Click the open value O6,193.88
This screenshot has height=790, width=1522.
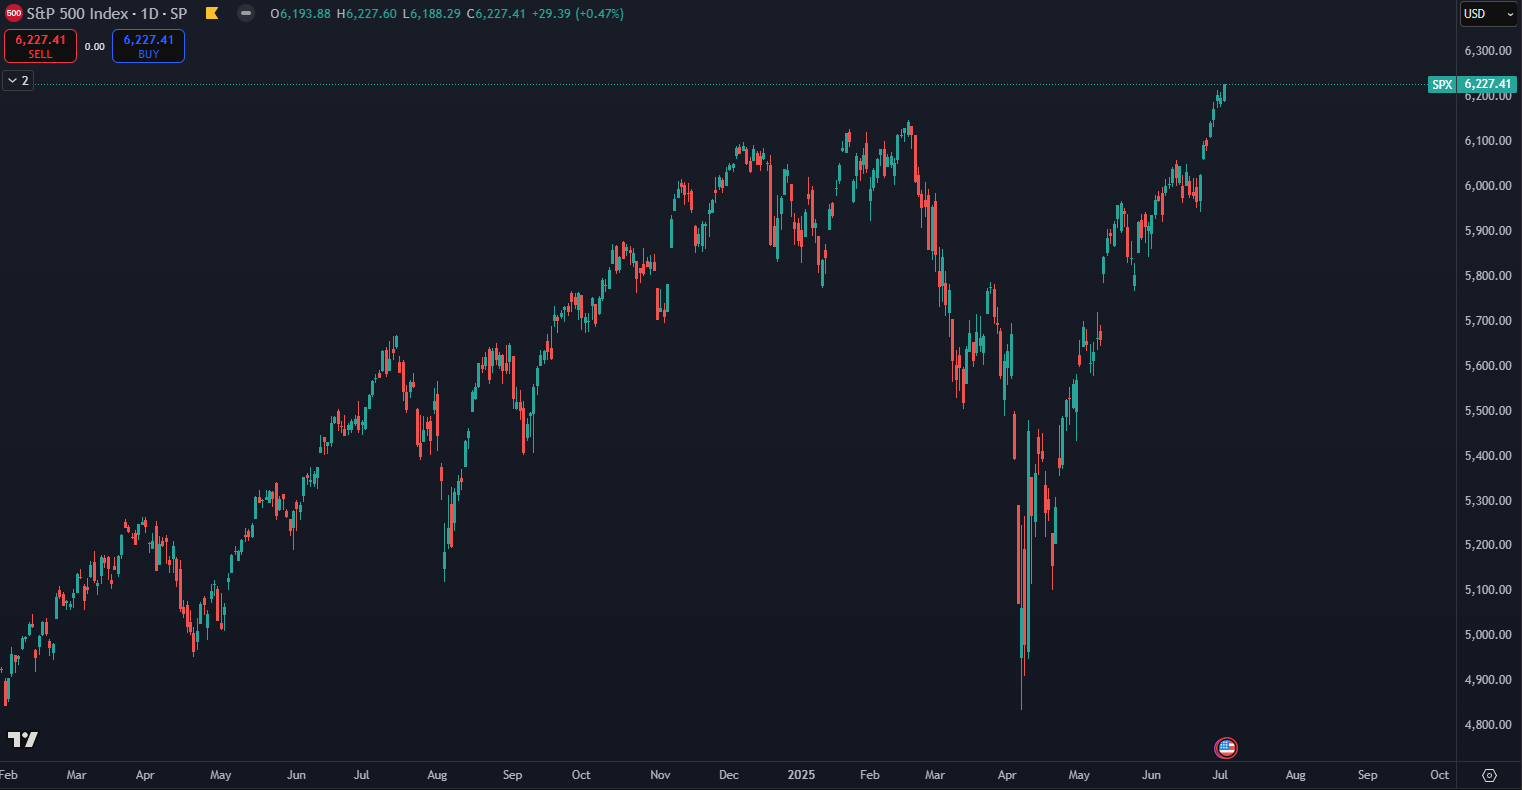[301, 13]
